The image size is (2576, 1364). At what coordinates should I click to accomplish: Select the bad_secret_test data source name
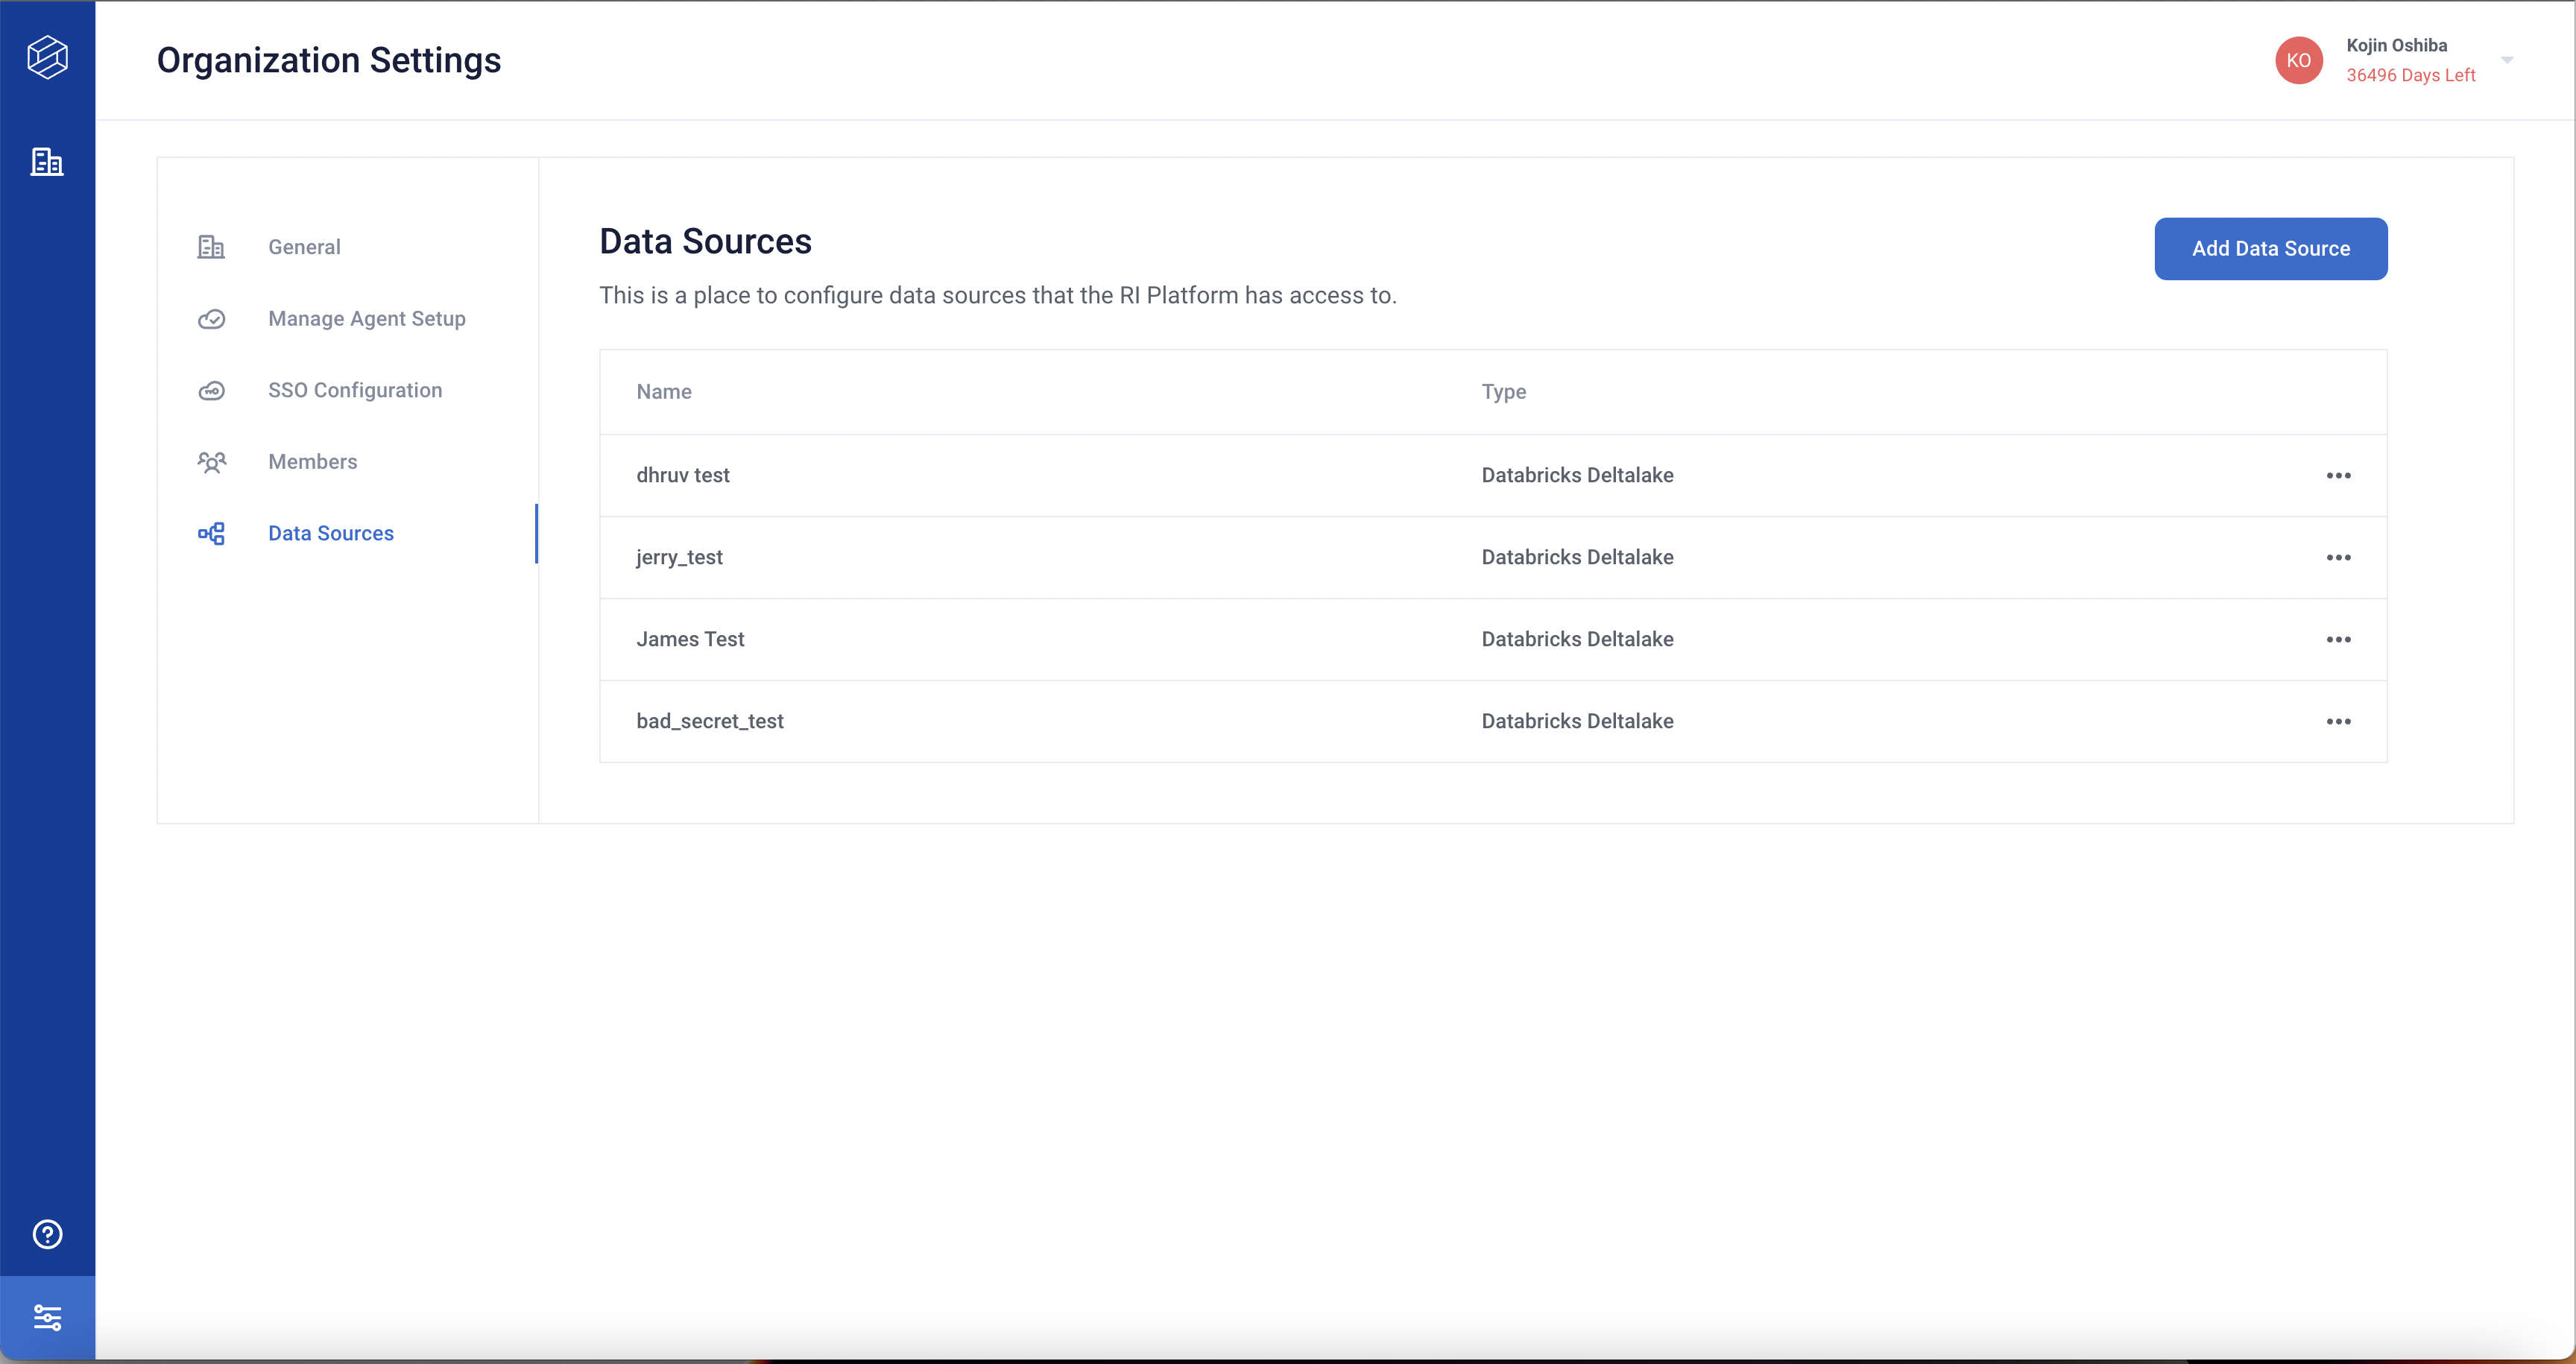pyautogui.click(x=710, y=721)
